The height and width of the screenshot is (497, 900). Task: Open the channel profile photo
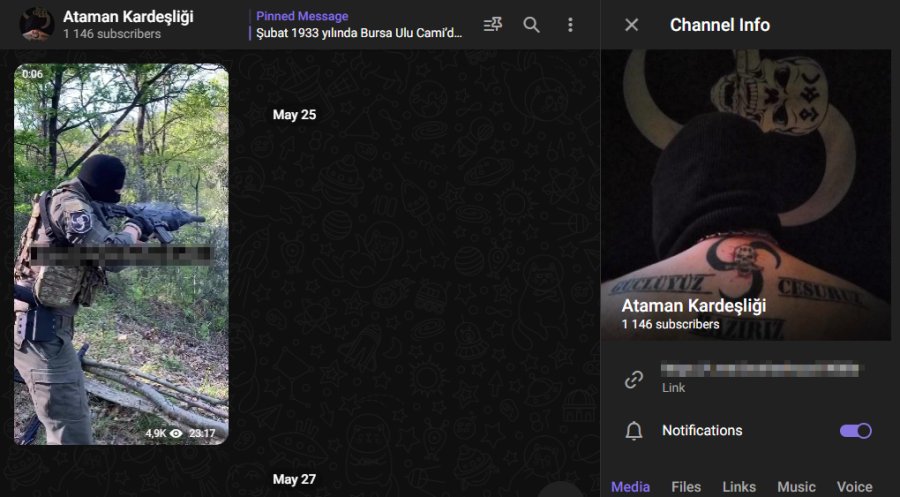coord(746,195)
